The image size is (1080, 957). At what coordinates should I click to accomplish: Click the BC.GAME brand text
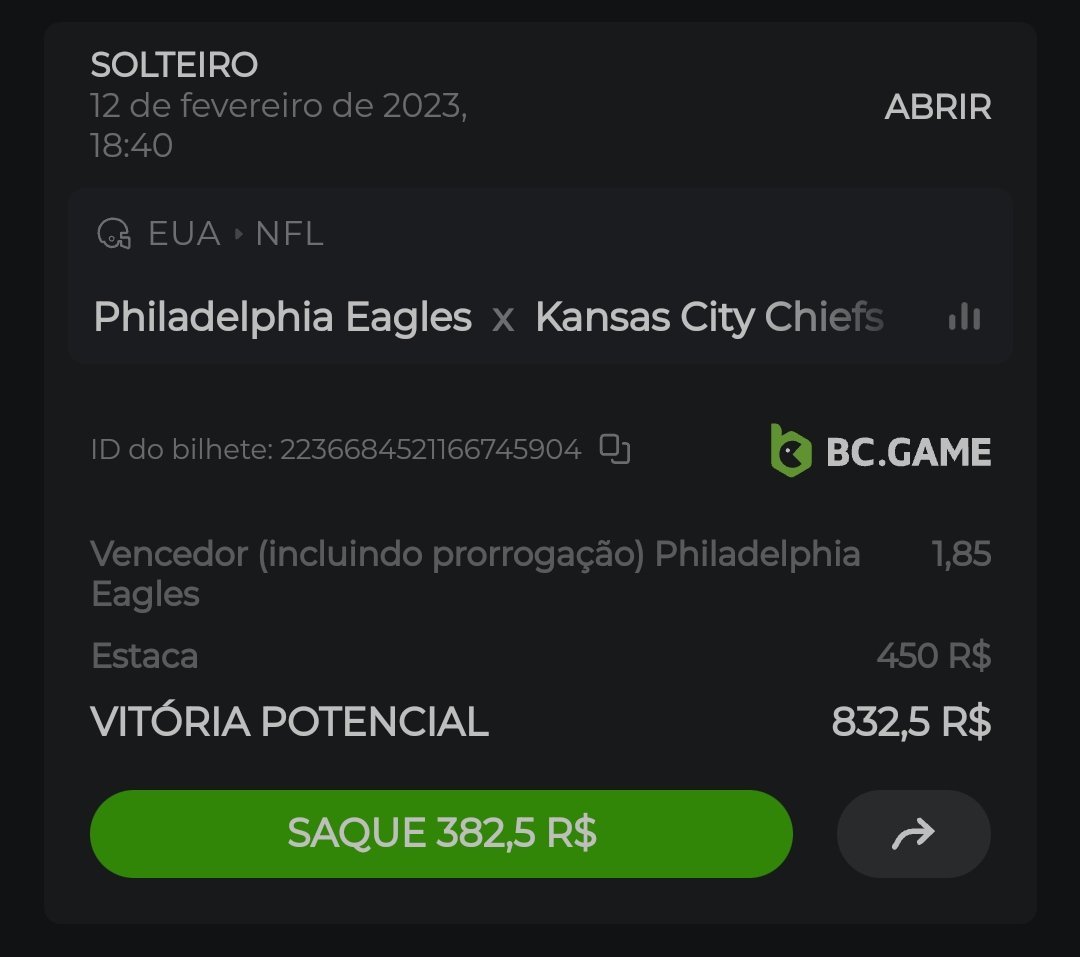908,452
